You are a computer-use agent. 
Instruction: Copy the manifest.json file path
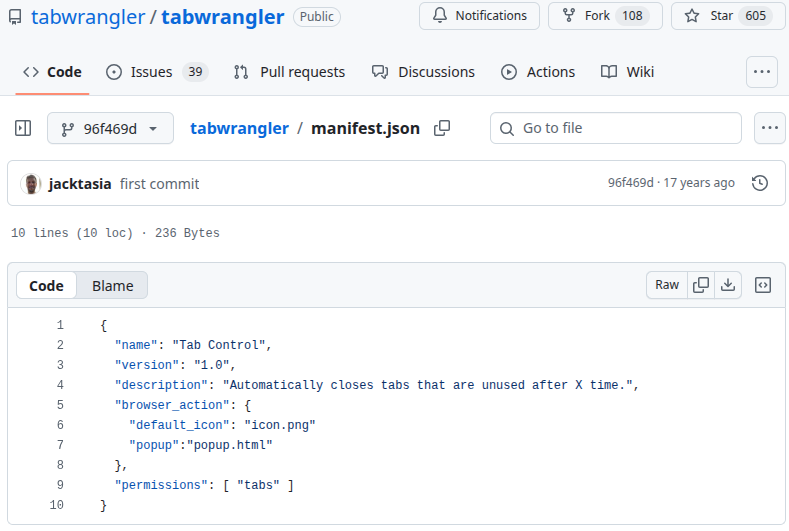pos(442,128)
